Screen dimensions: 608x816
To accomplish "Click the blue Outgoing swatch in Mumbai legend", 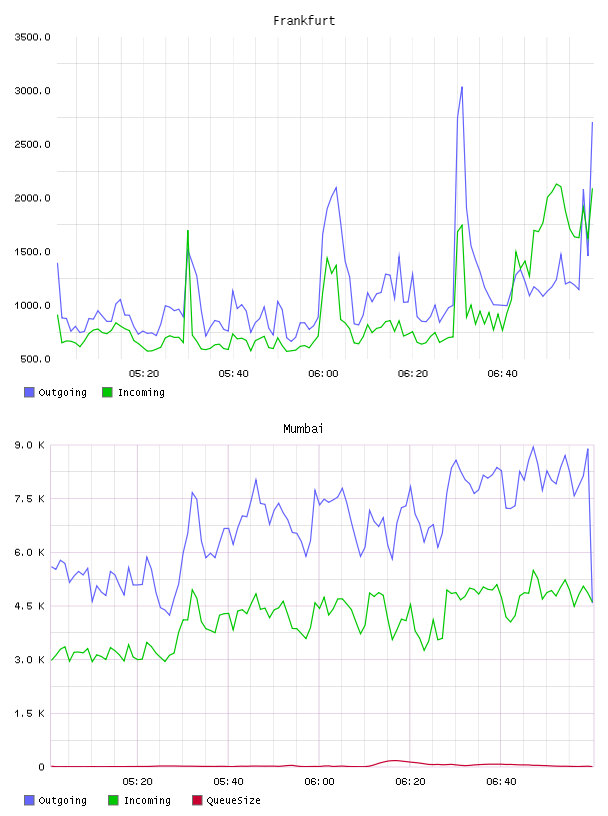I will (x=29, y=800).
